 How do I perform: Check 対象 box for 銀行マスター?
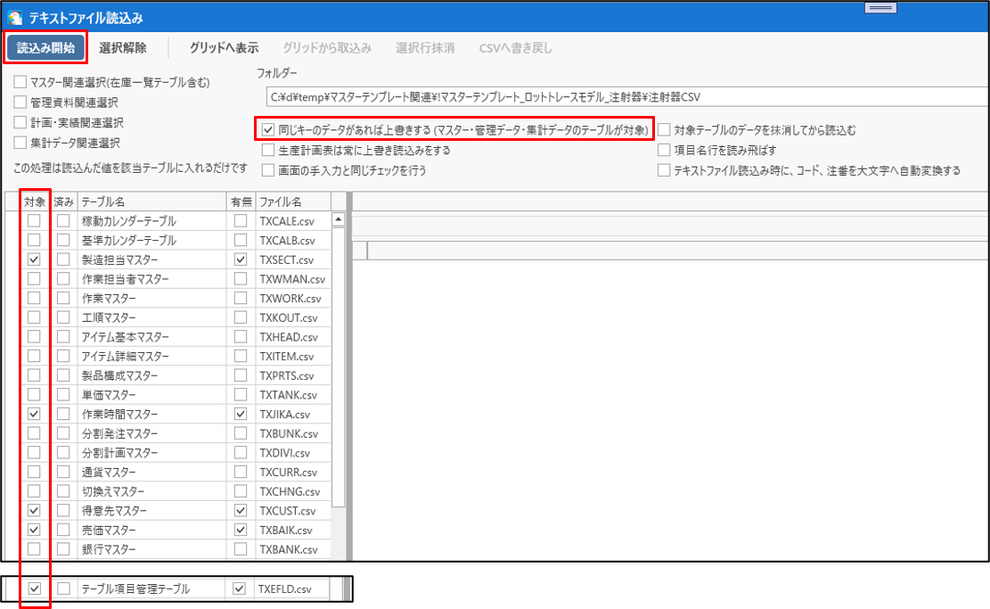(34, 549)
